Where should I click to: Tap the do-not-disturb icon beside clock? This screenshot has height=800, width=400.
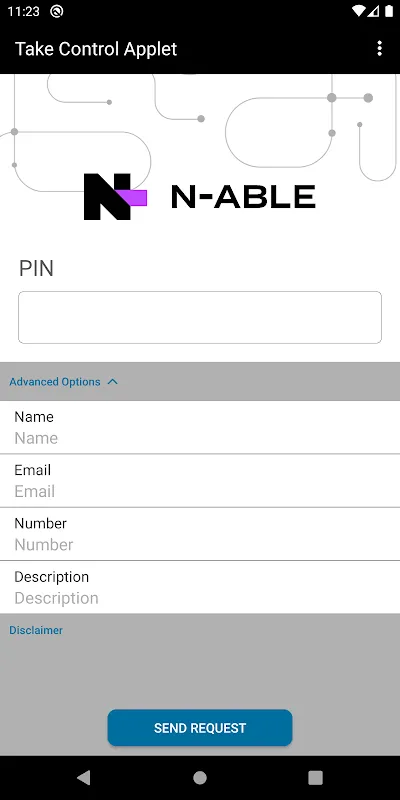[x=57, y=11]
